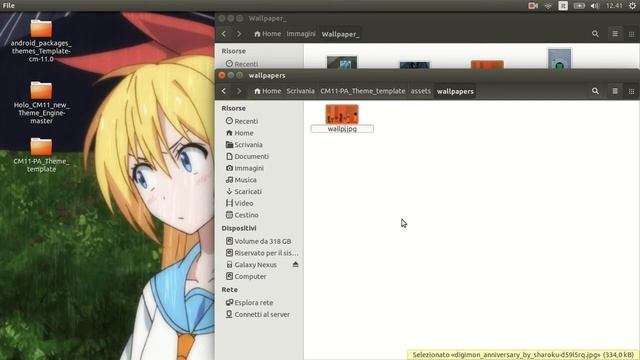The image size is (640, 360).
Task: Select wallpapers breadcrumb
Action: pos(455,91)
